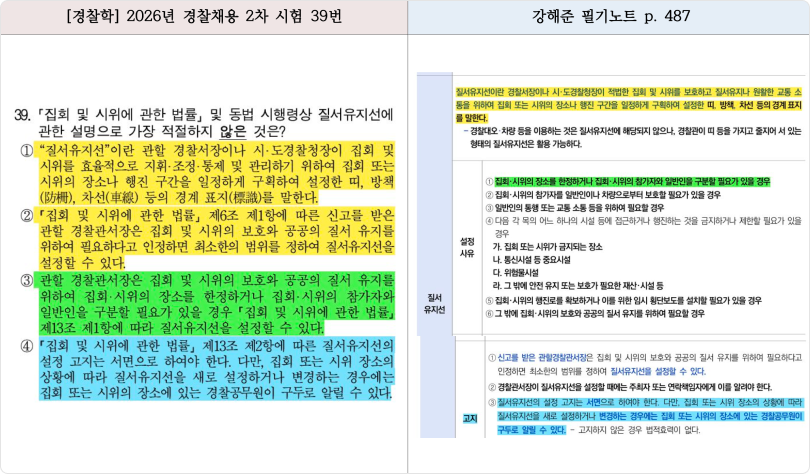This screenshot has width=810, height=474.
Task: Click notes item '집회·시위의 참가자를 일반인이나 차량으로부터'
Action: pos(607,195)
